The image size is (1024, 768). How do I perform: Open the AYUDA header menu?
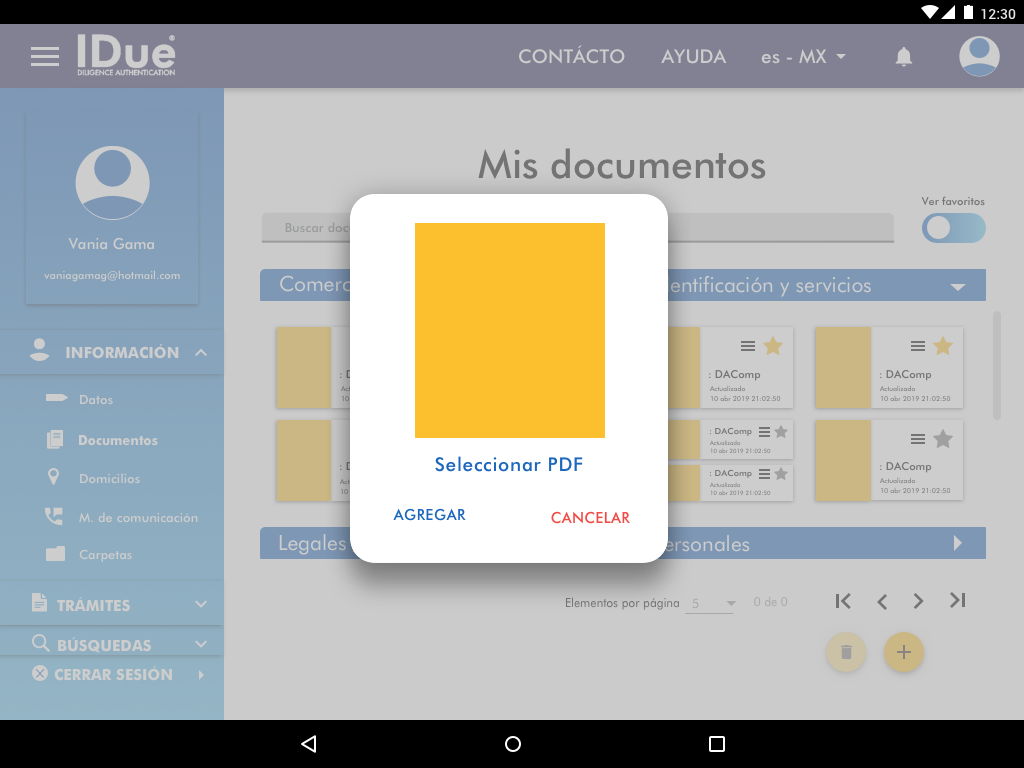693,57
